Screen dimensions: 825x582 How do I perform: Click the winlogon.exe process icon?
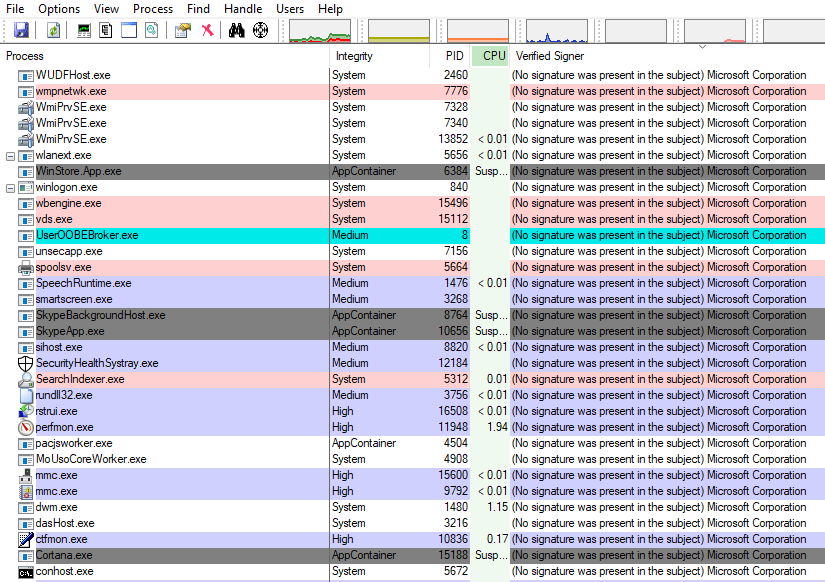coord(25,188)
